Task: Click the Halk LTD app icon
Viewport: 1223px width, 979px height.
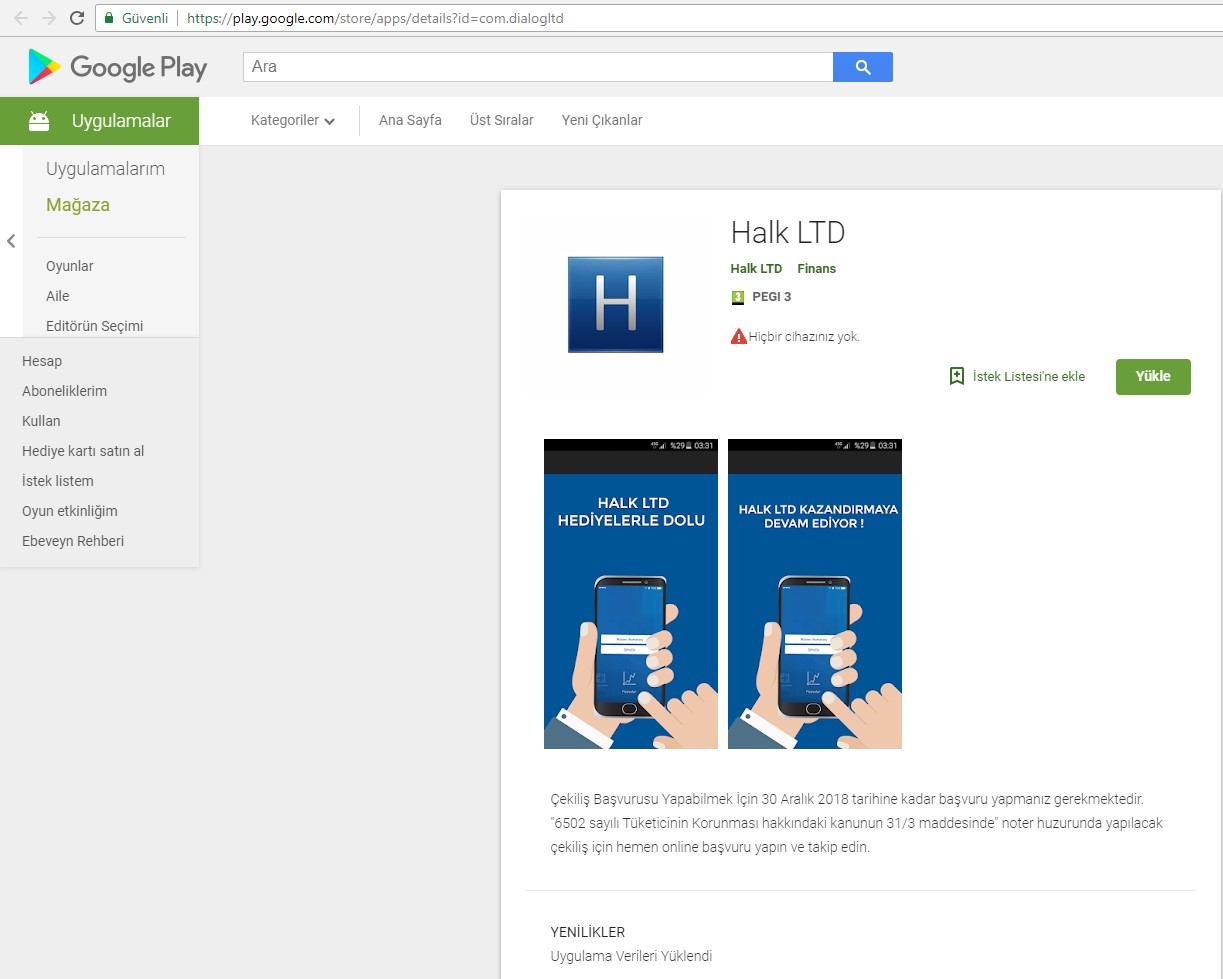Action: [x=615, y=304]
